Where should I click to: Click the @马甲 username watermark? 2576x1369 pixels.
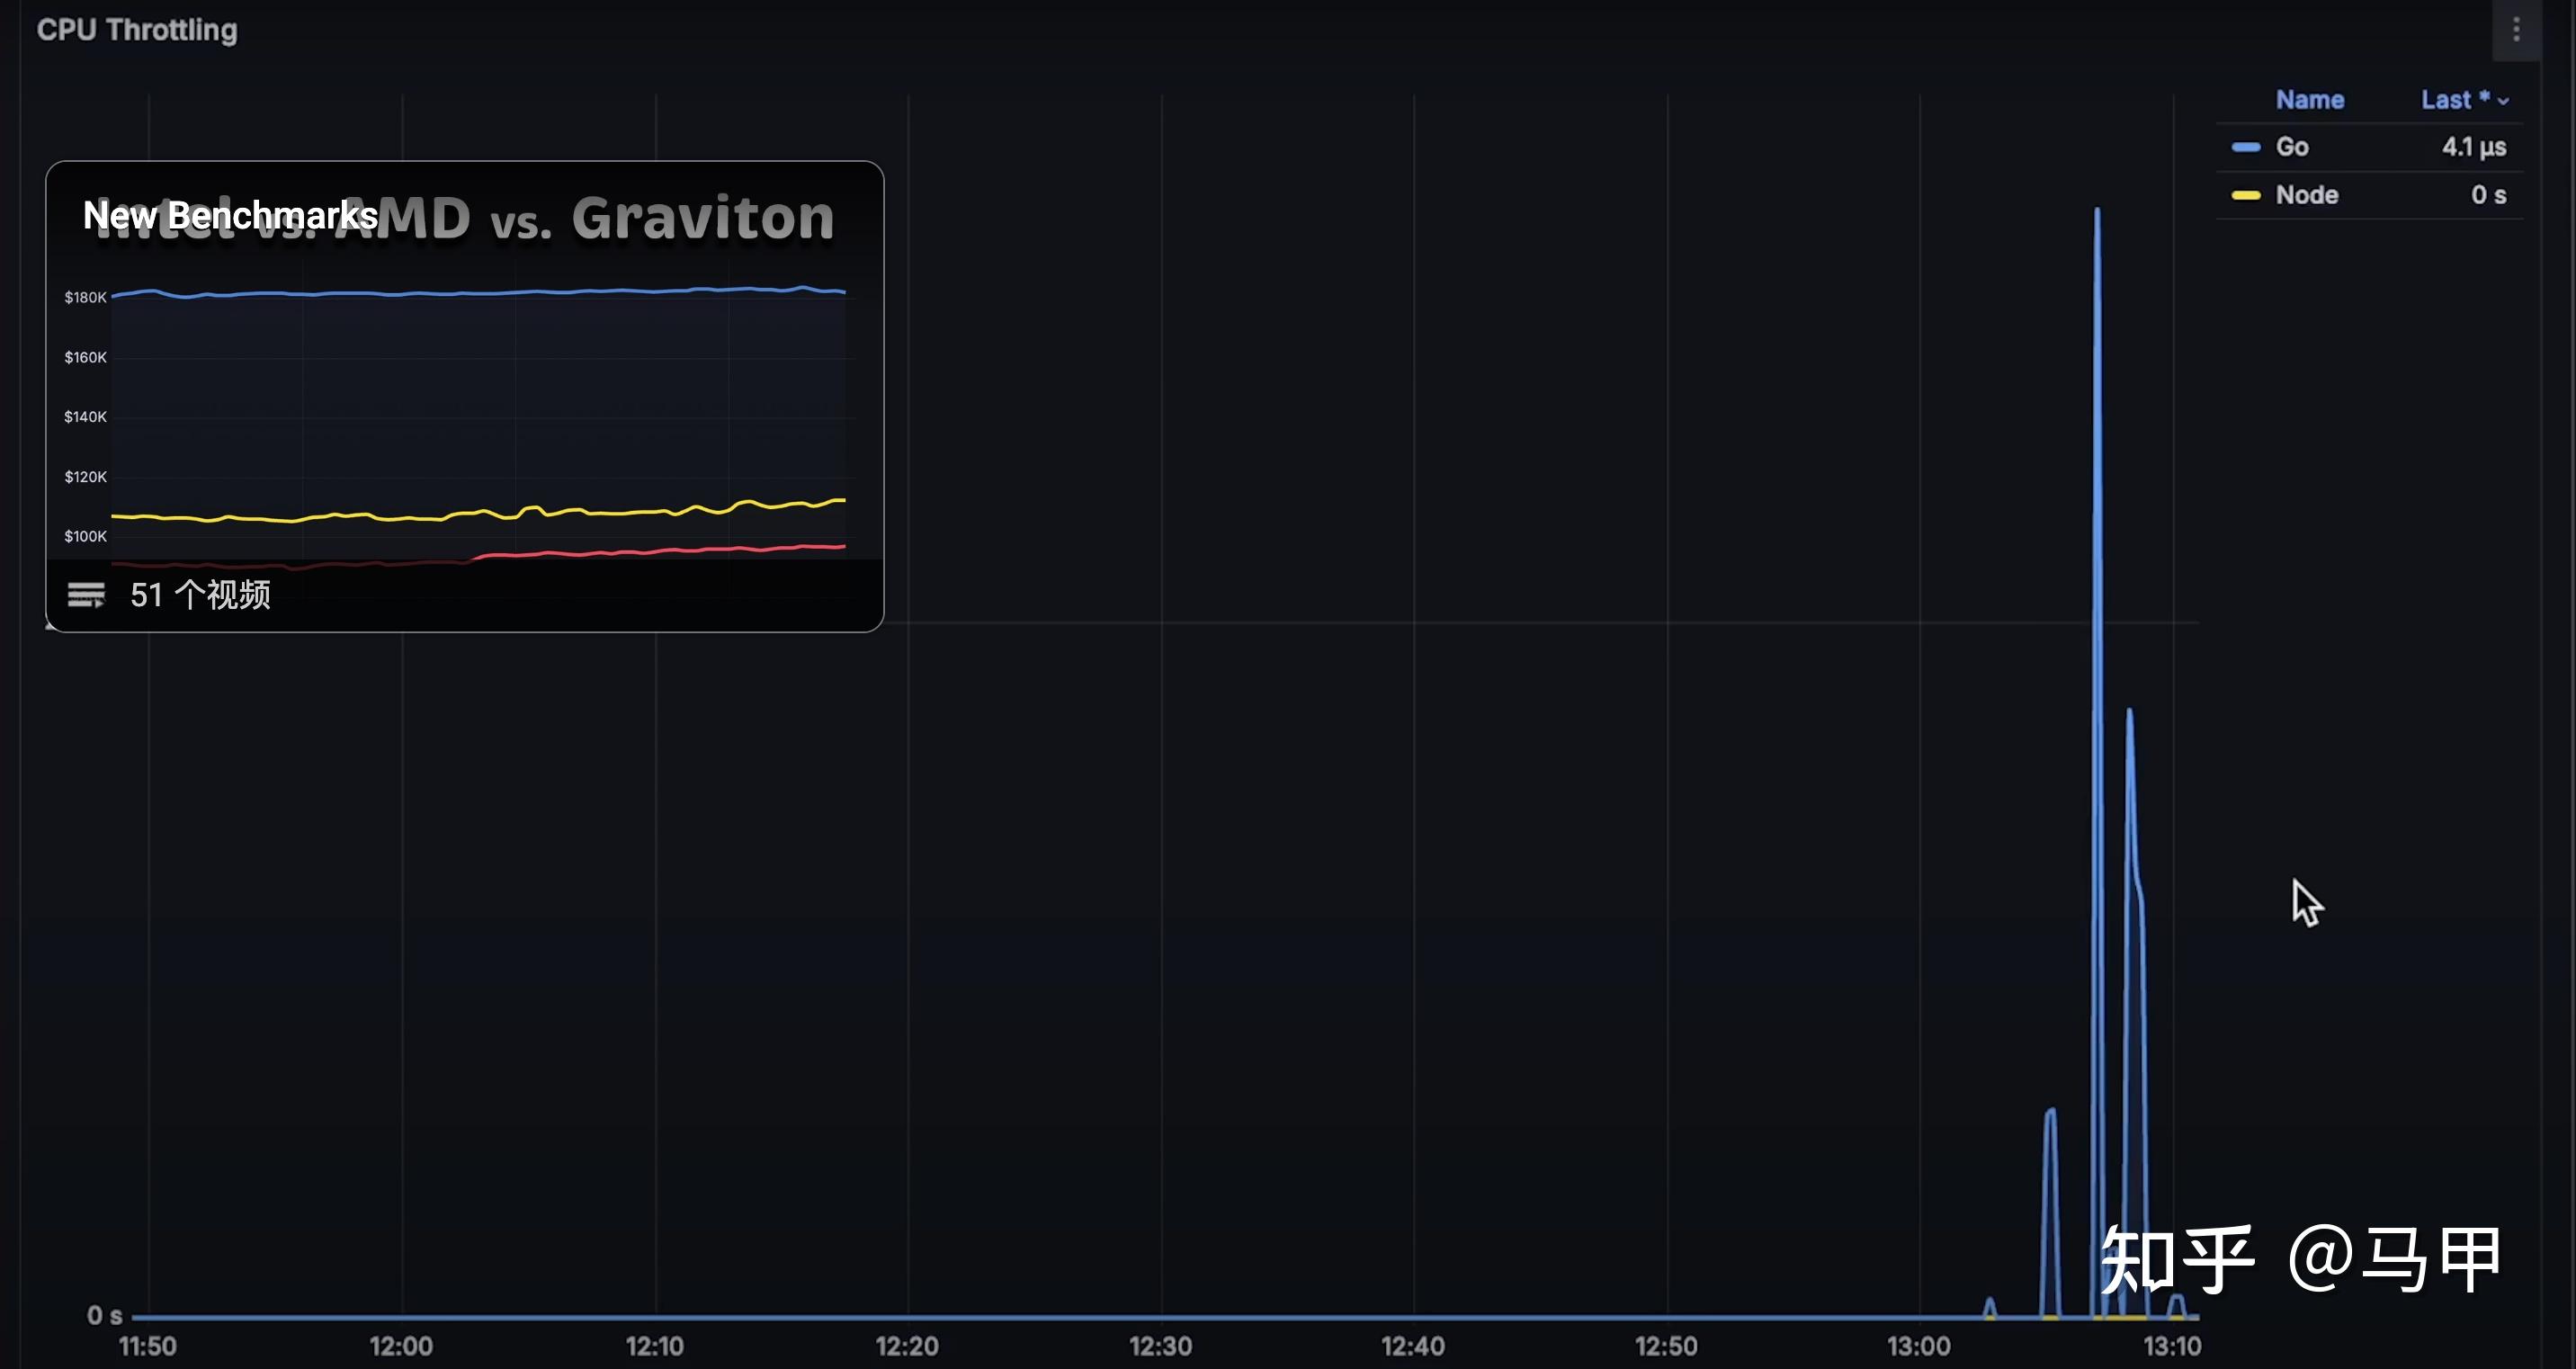pos(2394,1259)
